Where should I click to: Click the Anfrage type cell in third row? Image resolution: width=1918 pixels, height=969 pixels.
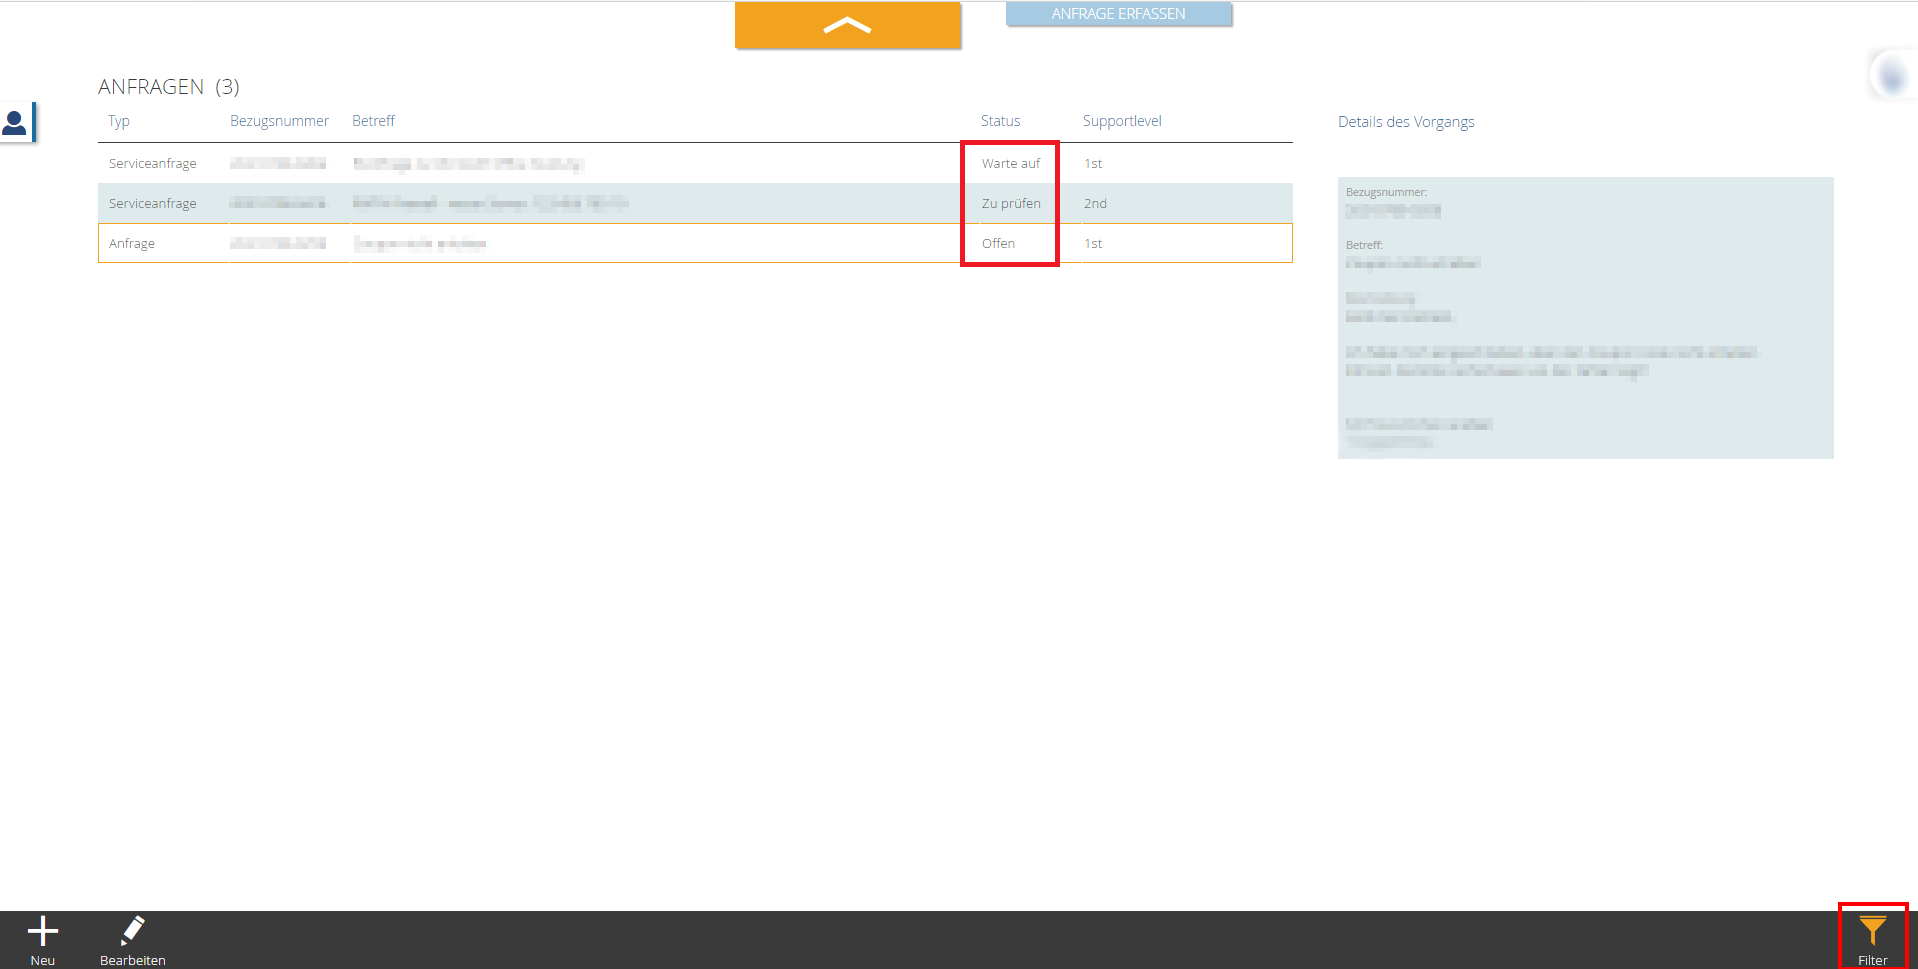tap(132, 243)
